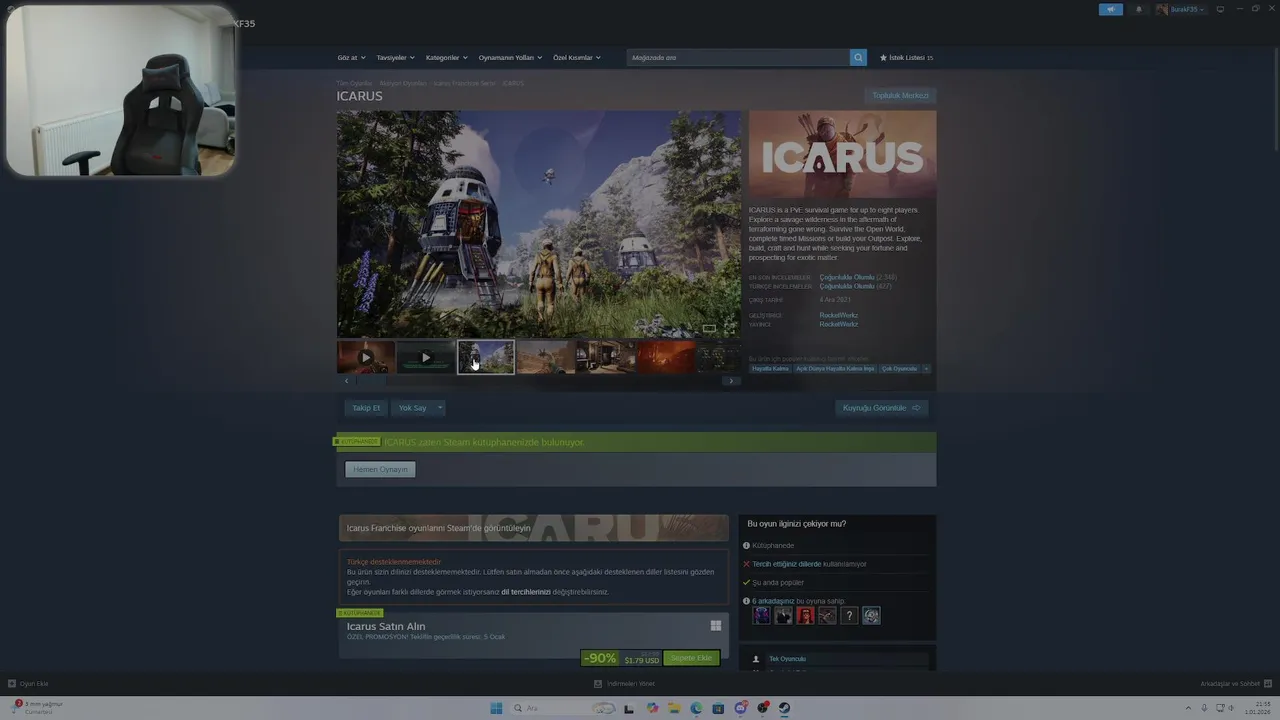Click the last friend avatar in the row
This screenshot has width=1280, height=720.
pyautogui.click(x=871, y=615)
